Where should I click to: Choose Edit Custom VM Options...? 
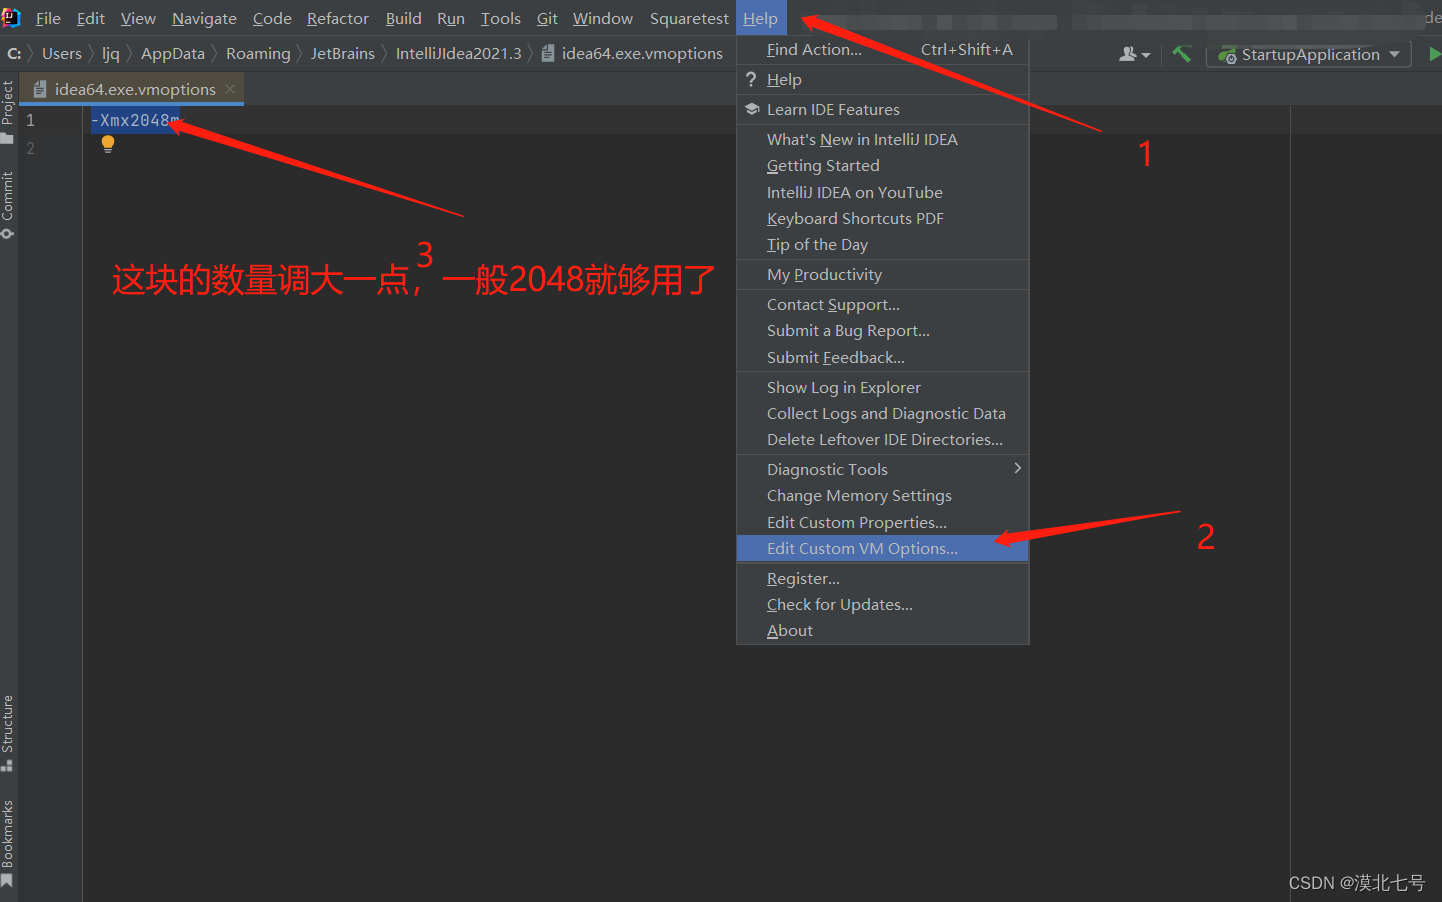(x=883, y=548)
